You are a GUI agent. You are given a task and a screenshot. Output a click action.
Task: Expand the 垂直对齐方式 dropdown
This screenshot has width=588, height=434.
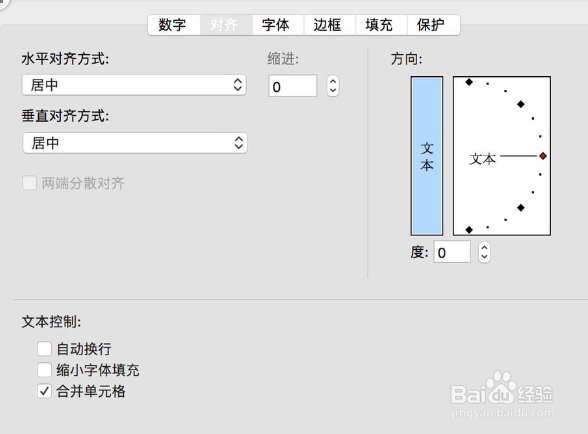135,143
